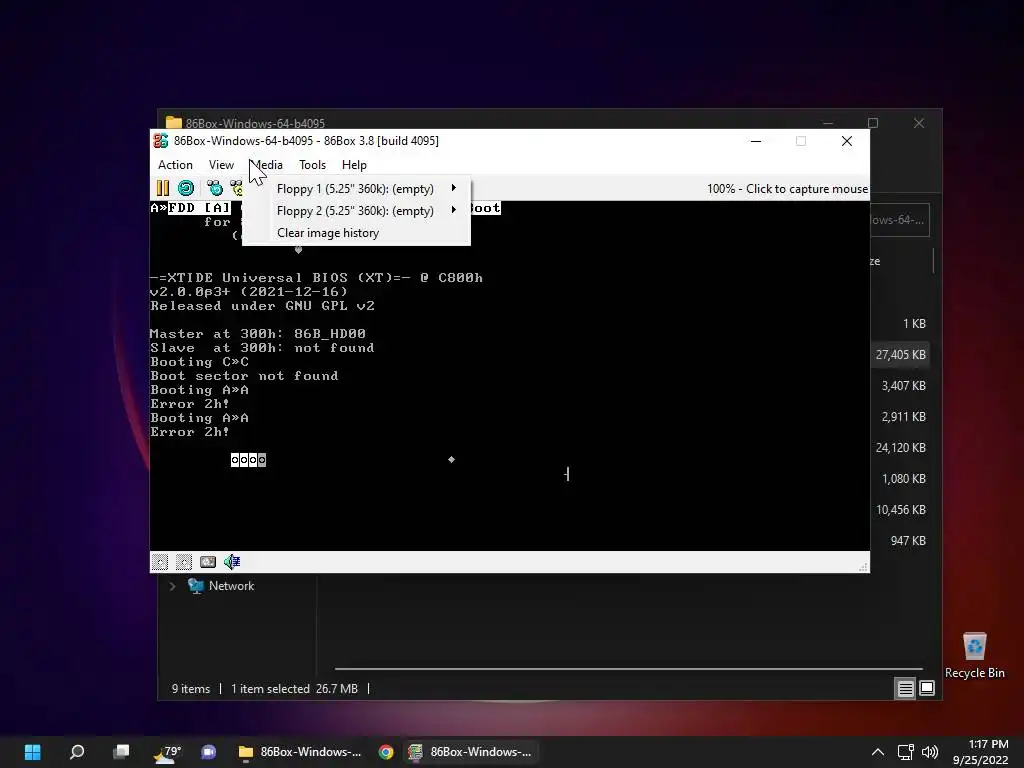Switch File Explorer to large thumbnails view
This screenshot has width=1024, height=768.
(x=927, y=688)
